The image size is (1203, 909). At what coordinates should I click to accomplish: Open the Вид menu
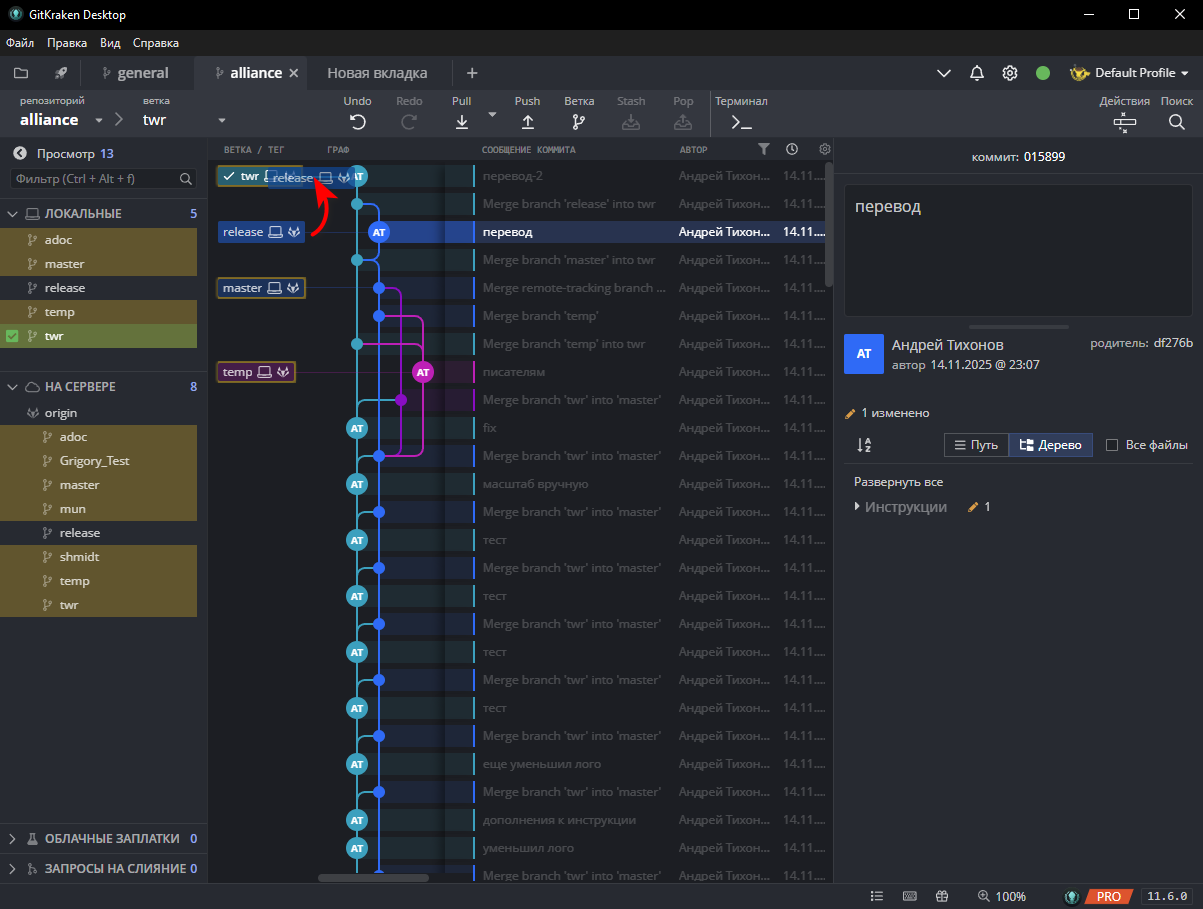click(x=110, y=43)
